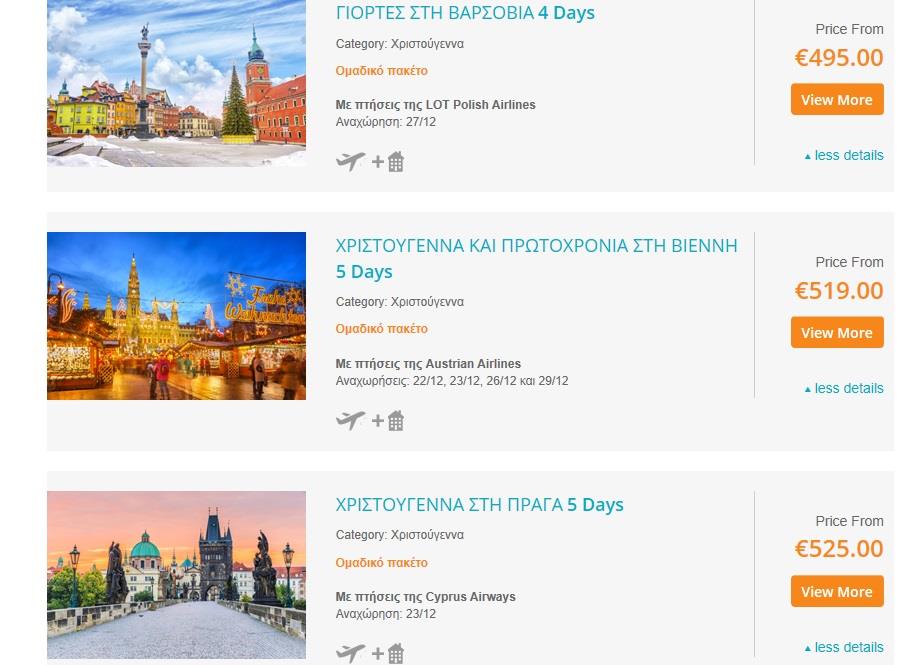Collapse details for the €495.00 Warsaw package
This screenshot has height=665, width=904.
click(844, 155)
